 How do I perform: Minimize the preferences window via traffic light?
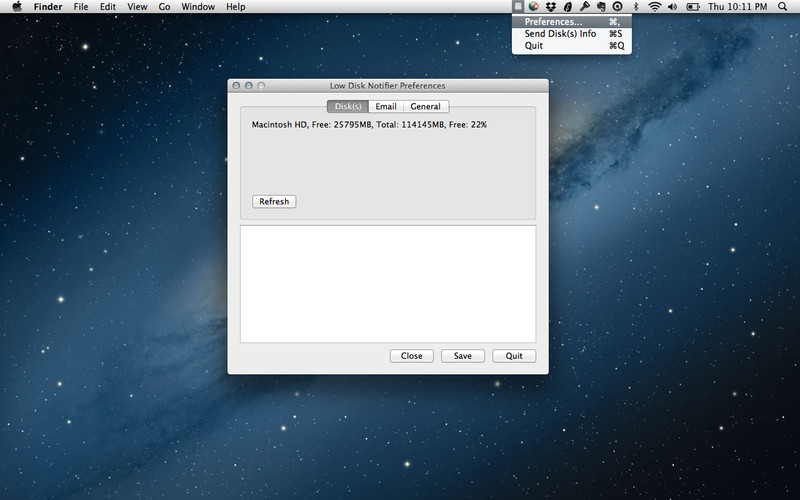(248, 86)
